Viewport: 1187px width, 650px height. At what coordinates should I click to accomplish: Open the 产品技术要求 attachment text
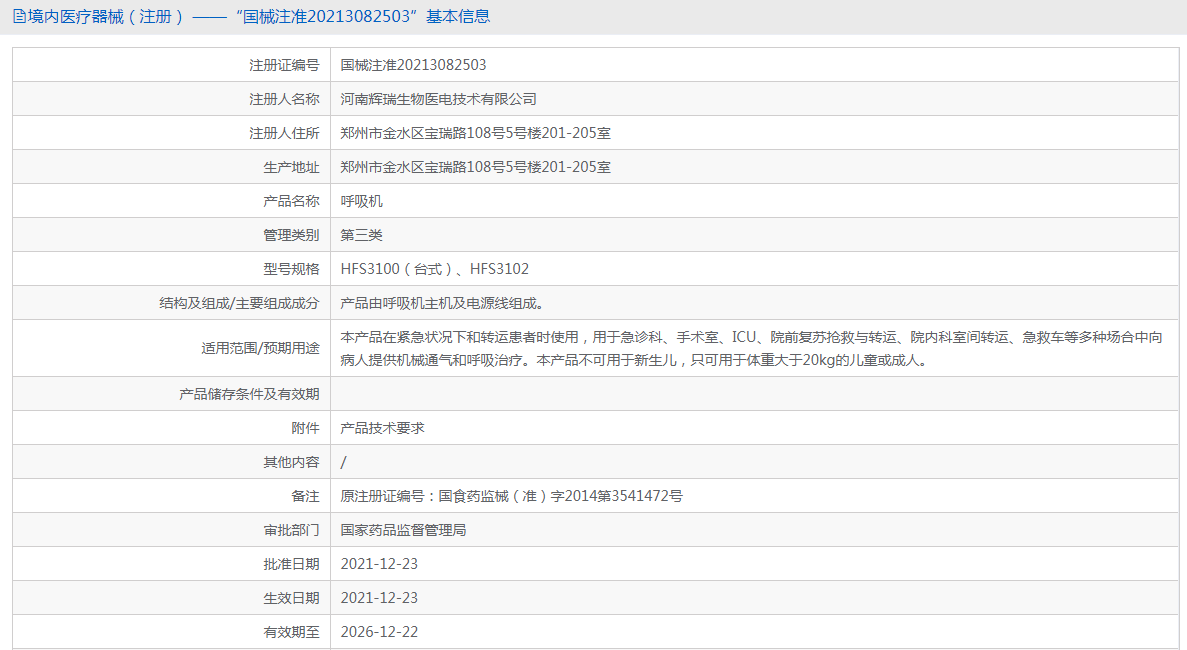click(x=382, y=428)
